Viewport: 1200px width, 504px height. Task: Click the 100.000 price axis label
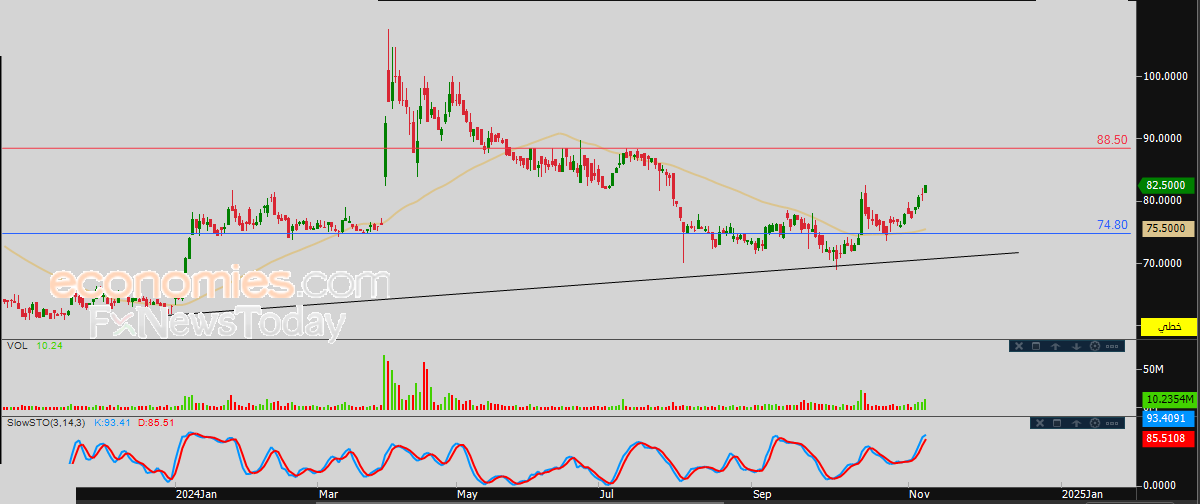click(x=1166, y=76)
